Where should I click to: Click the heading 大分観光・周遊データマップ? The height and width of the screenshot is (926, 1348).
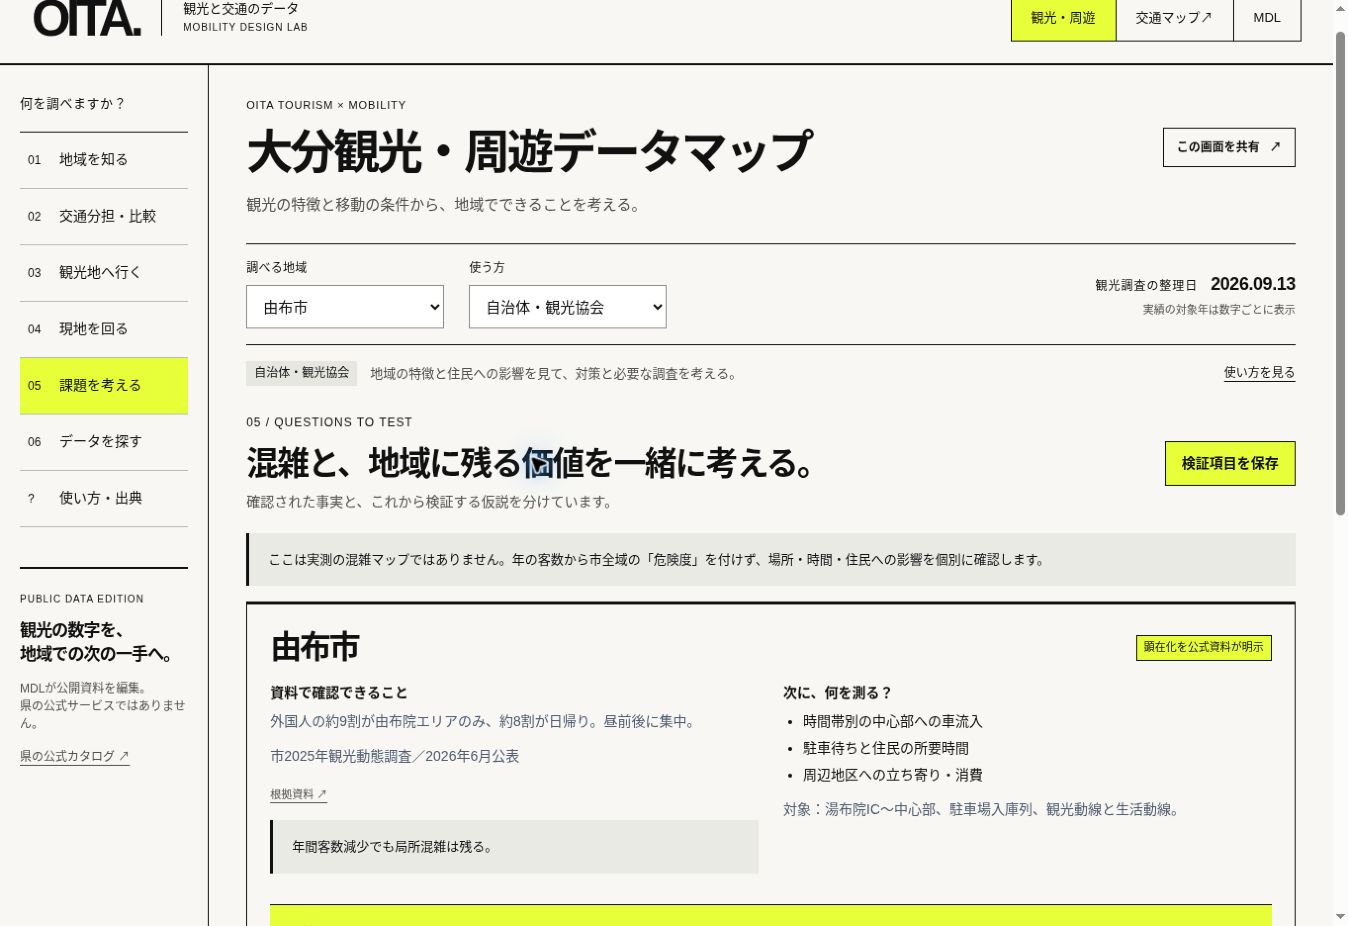point(529,152)
